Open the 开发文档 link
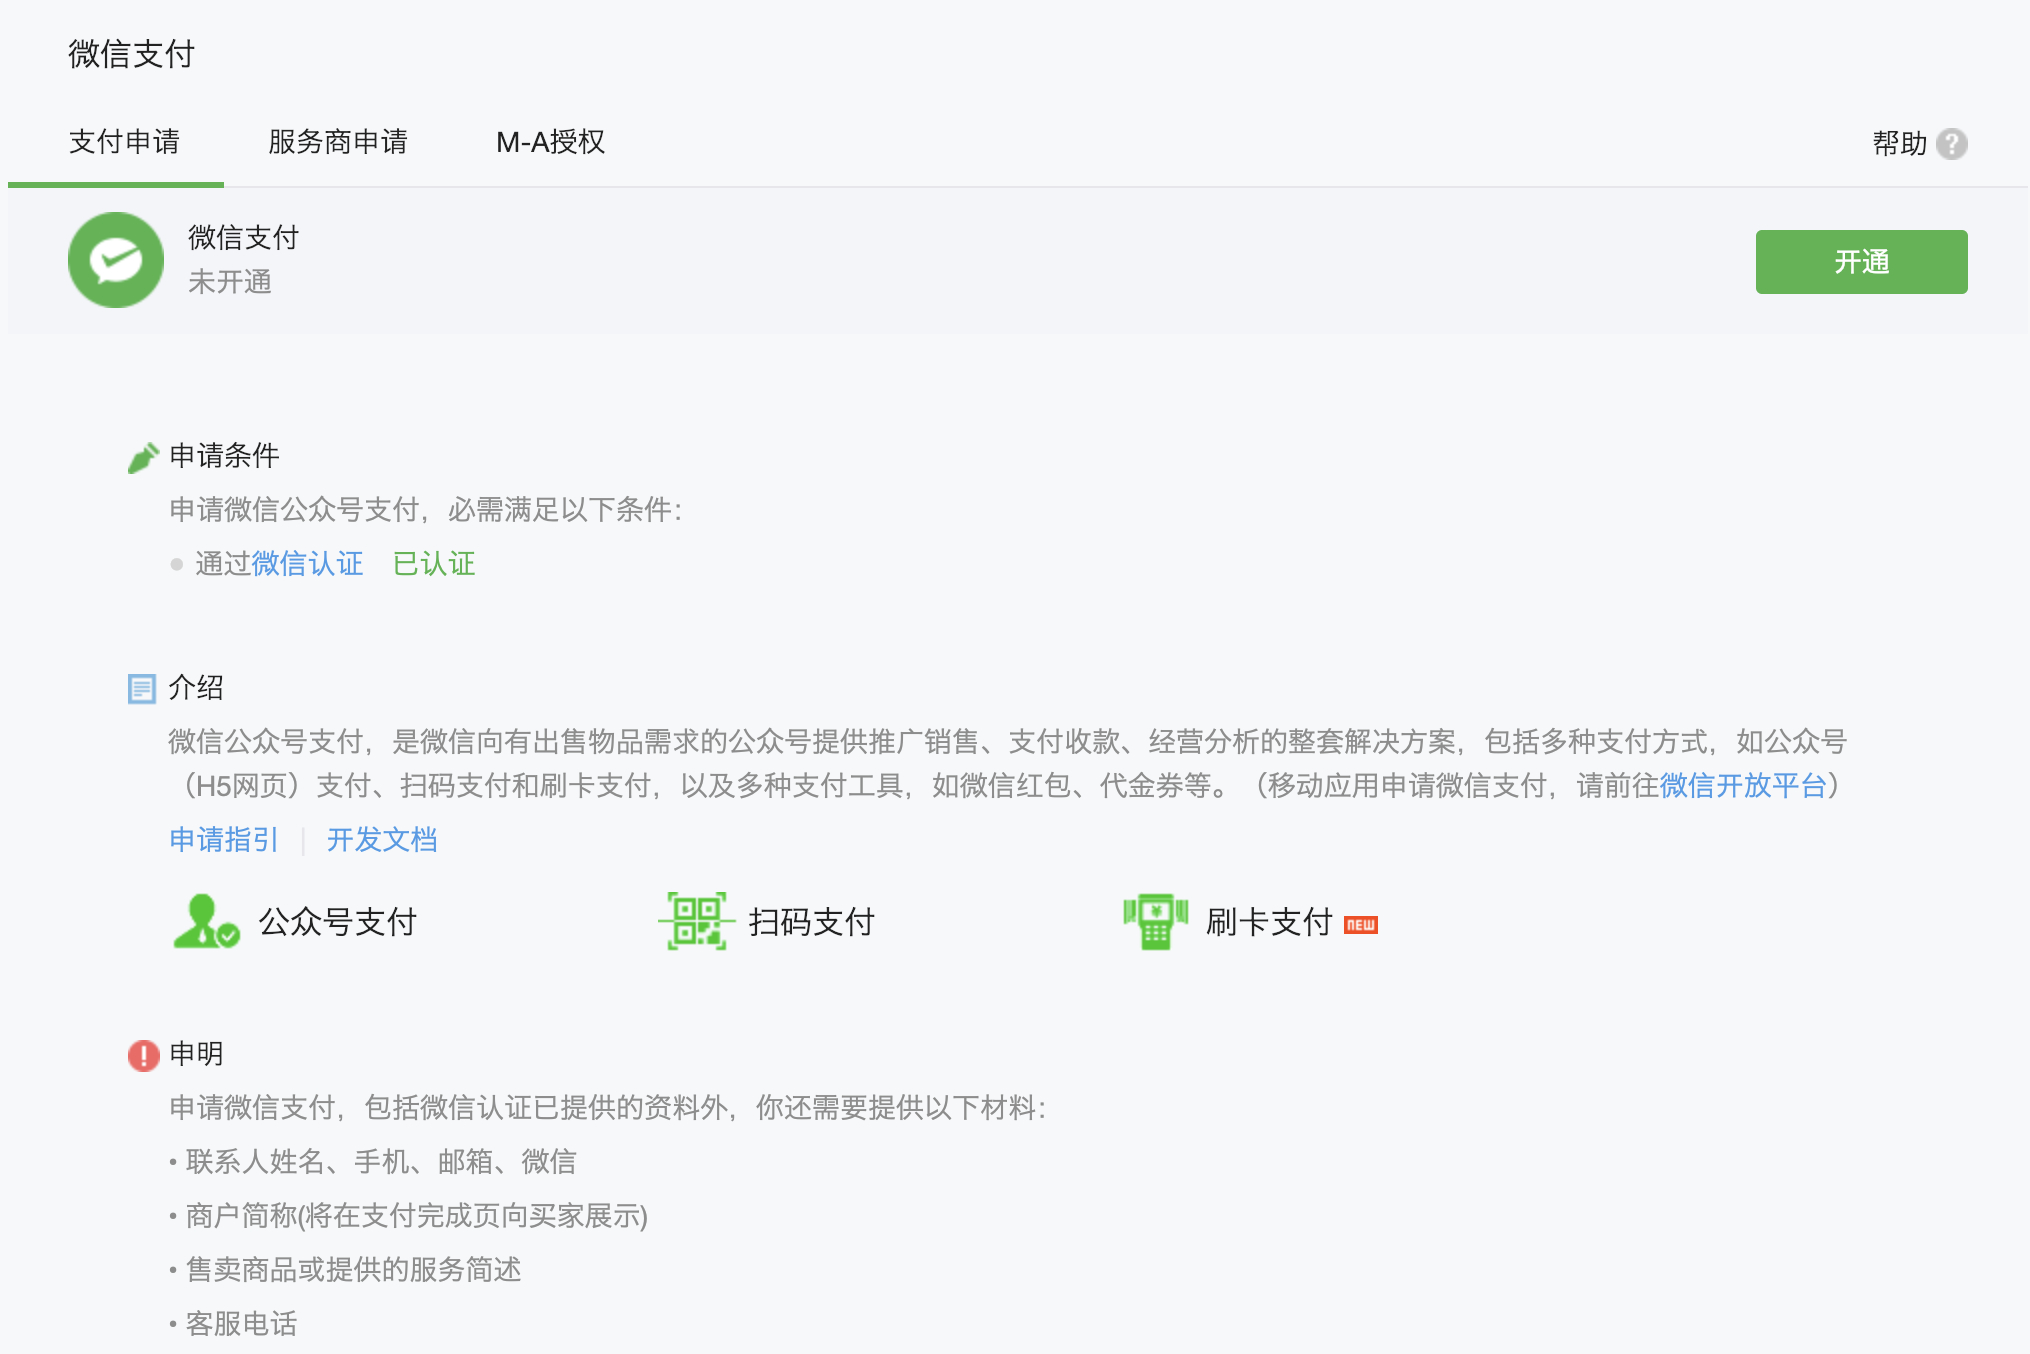Image resolution: width=2030 pixels, height=1354 pixels. coord(382,840)
